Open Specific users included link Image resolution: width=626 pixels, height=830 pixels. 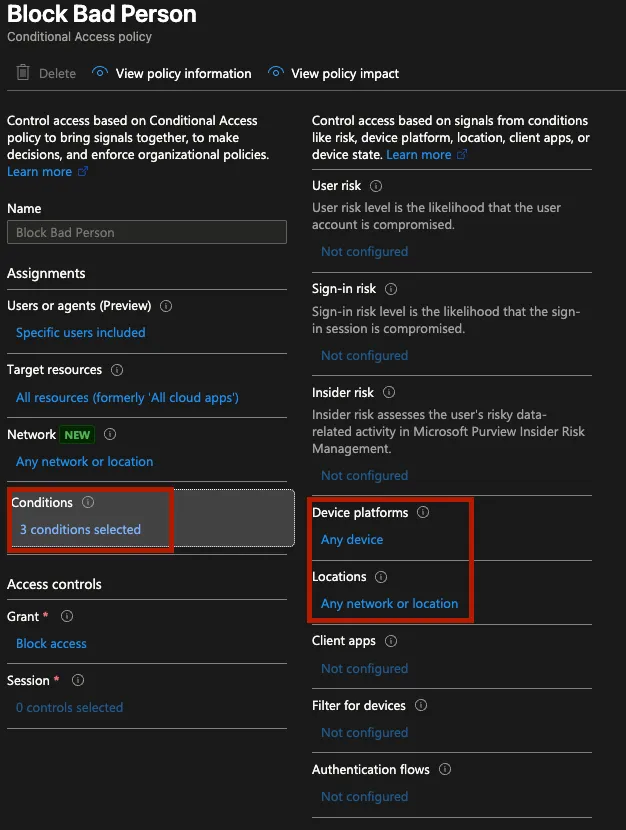[81, 333]
